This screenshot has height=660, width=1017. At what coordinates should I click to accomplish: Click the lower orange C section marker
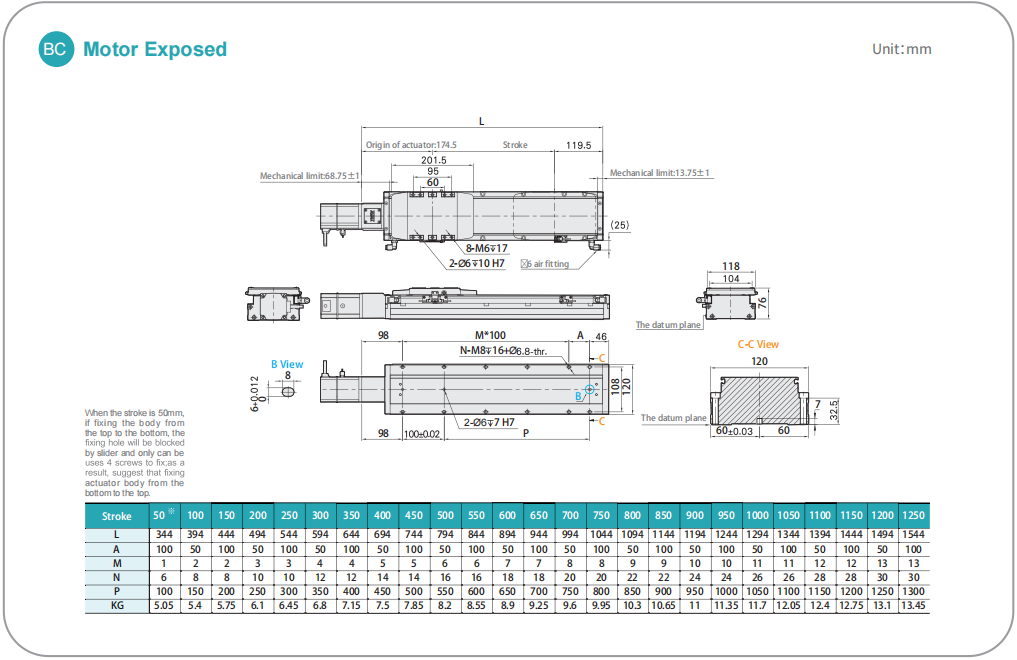pos(602,422)
